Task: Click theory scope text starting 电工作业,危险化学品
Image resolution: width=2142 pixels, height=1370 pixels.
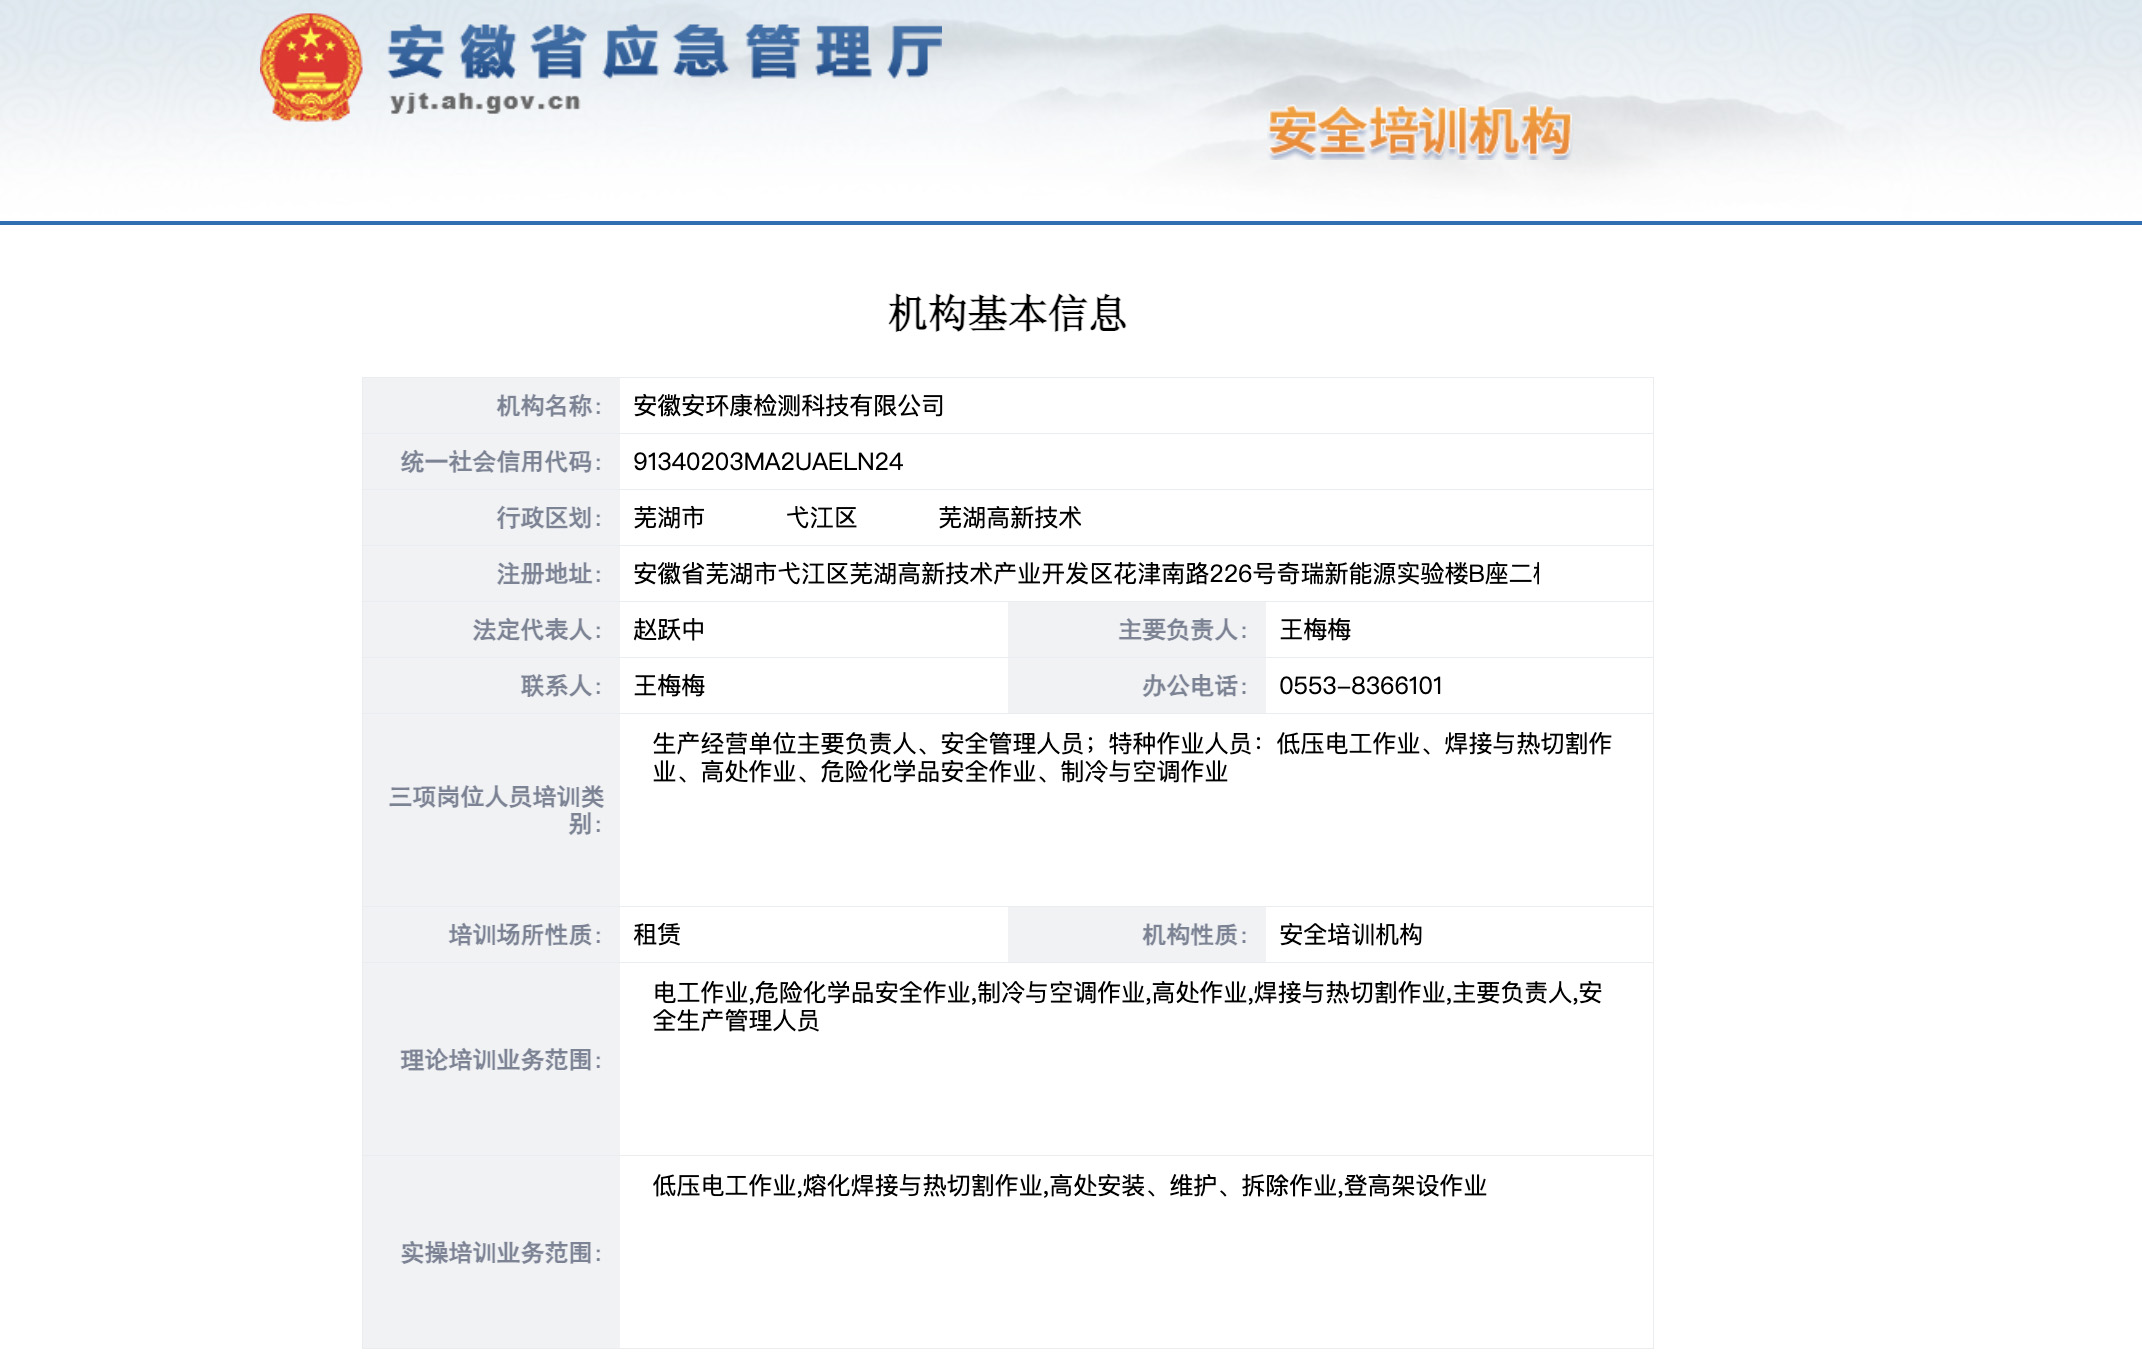Action: (x=1128, y=1006)
